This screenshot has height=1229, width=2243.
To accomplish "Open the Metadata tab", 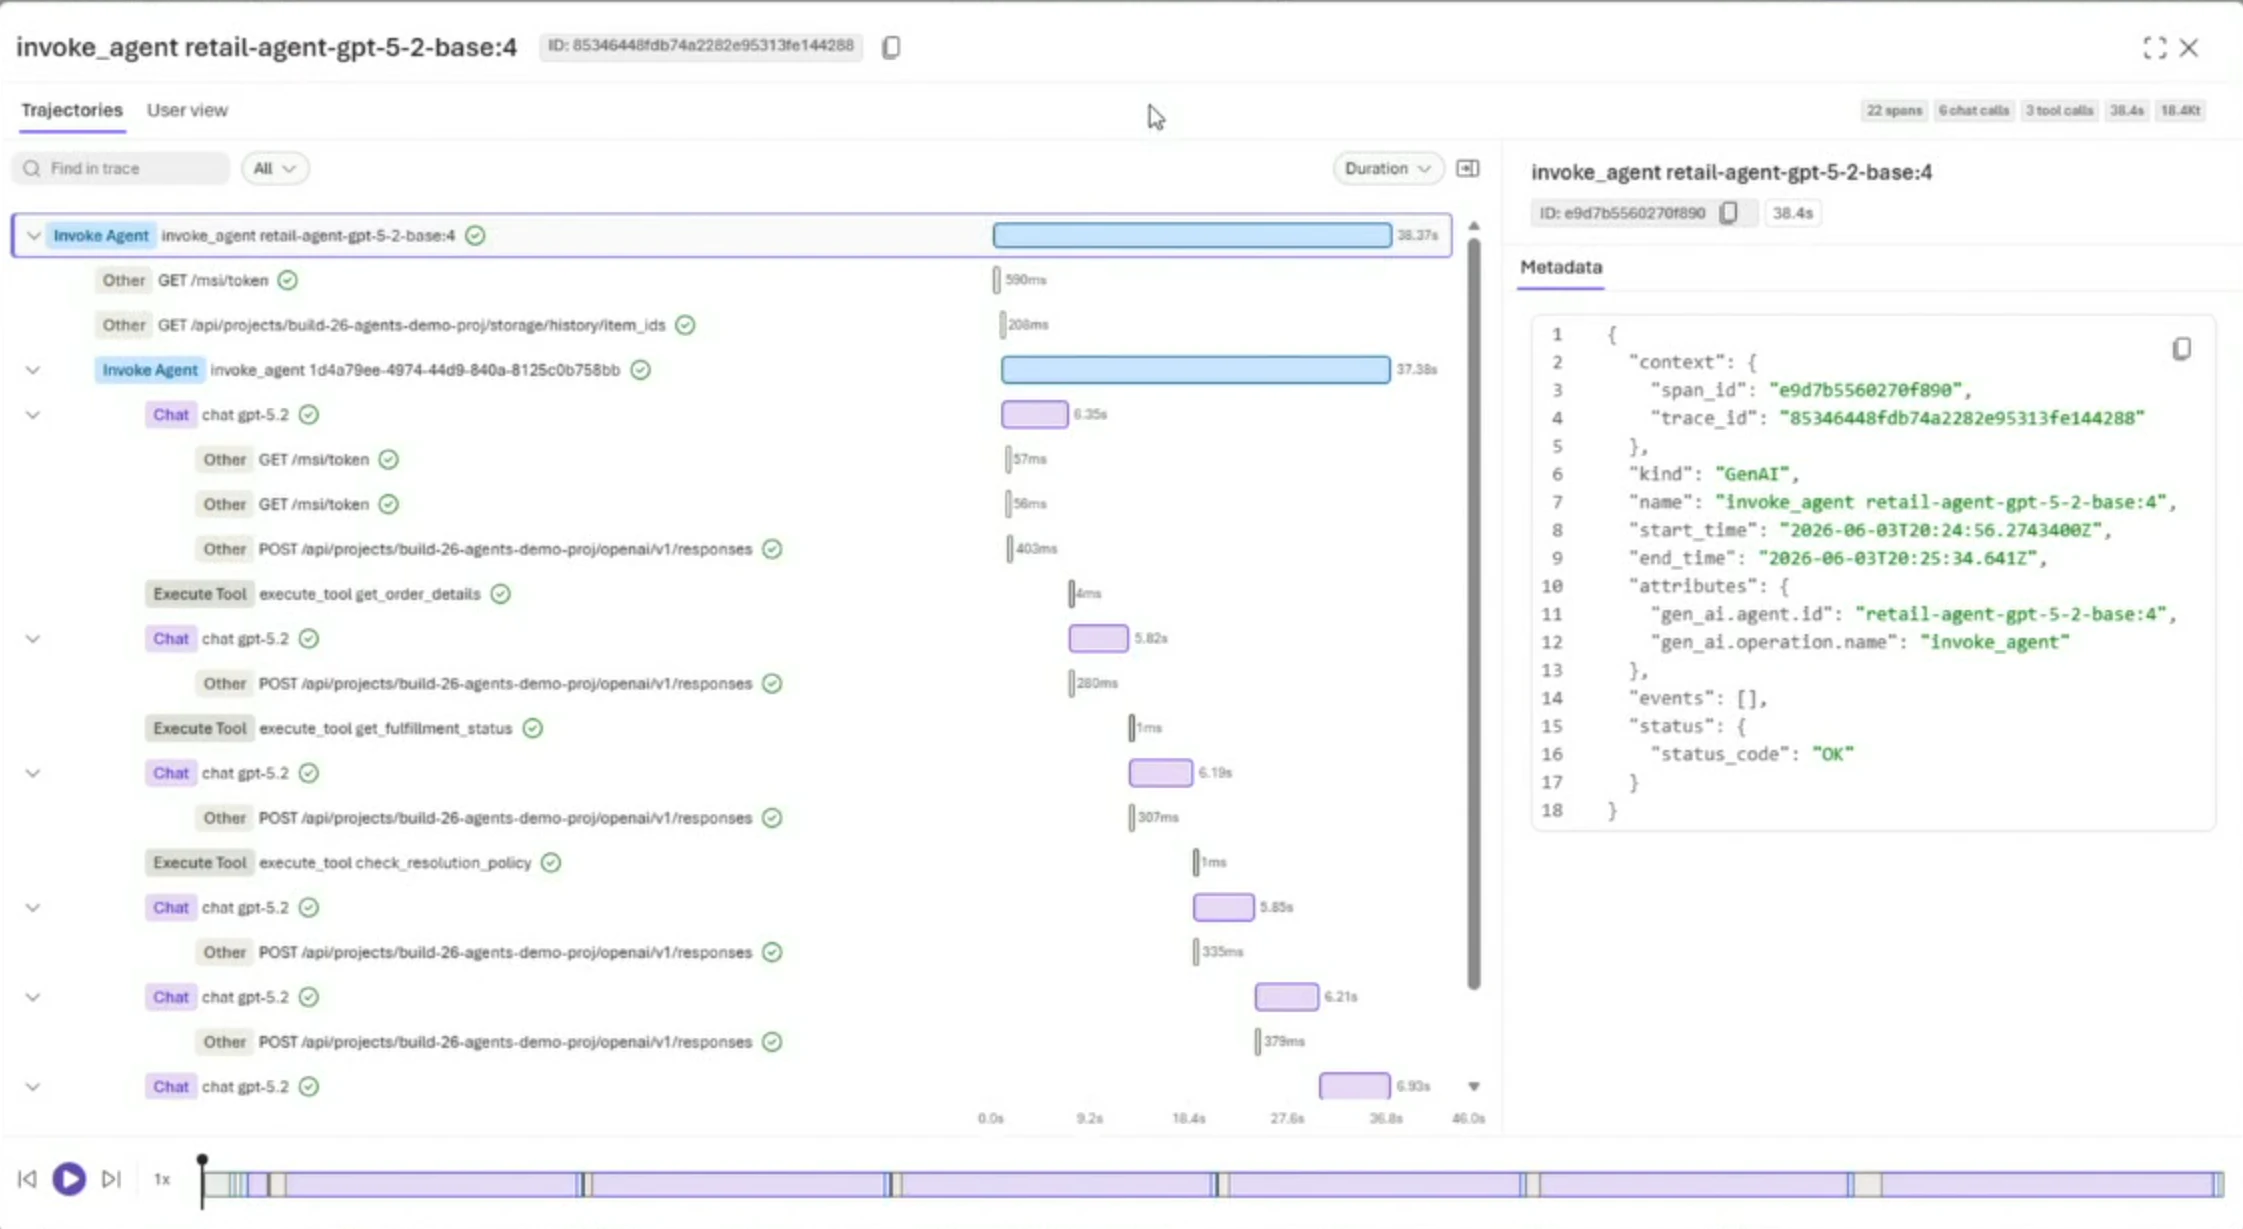I will [x=1561, y=267].
